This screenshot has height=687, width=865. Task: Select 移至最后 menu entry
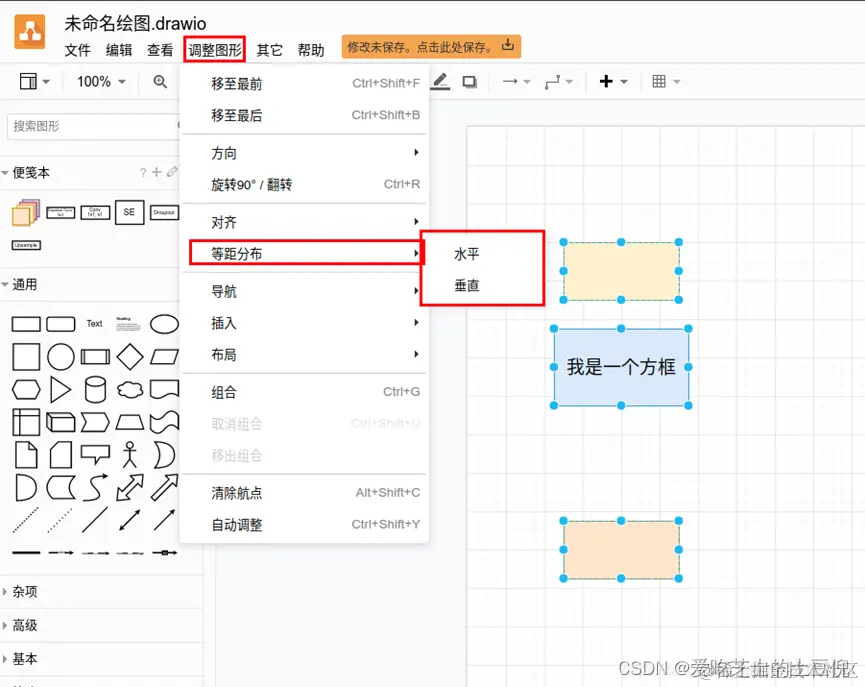(304, 115)
